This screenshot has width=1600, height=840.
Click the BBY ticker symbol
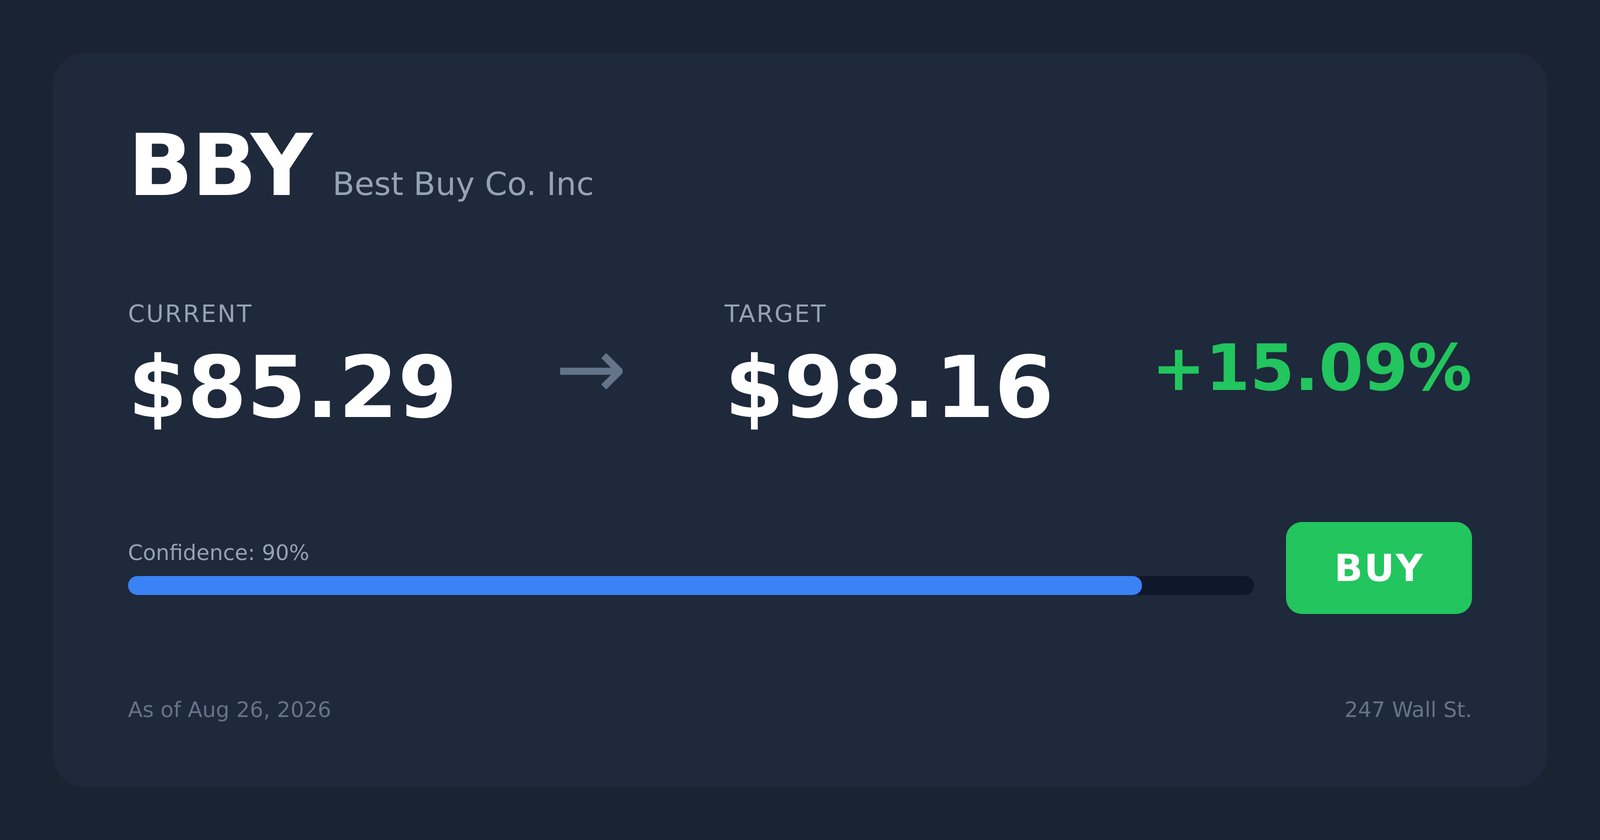(x=221, y=166)
